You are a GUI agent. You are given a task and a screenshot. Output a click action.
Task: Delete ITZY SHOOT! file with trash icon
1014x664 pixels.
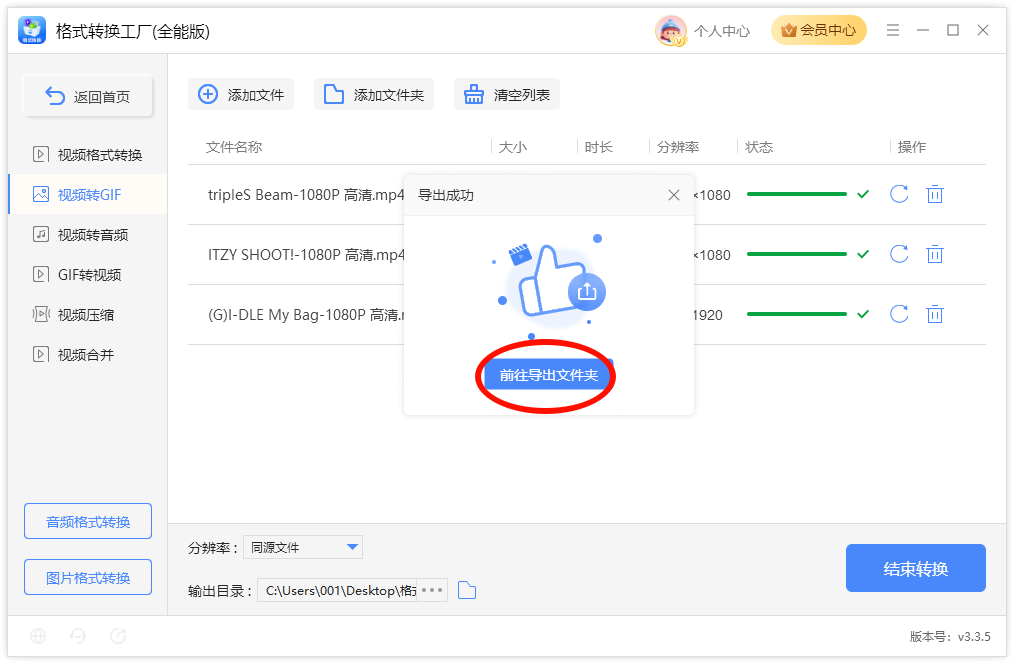click(x=934, y=254)
